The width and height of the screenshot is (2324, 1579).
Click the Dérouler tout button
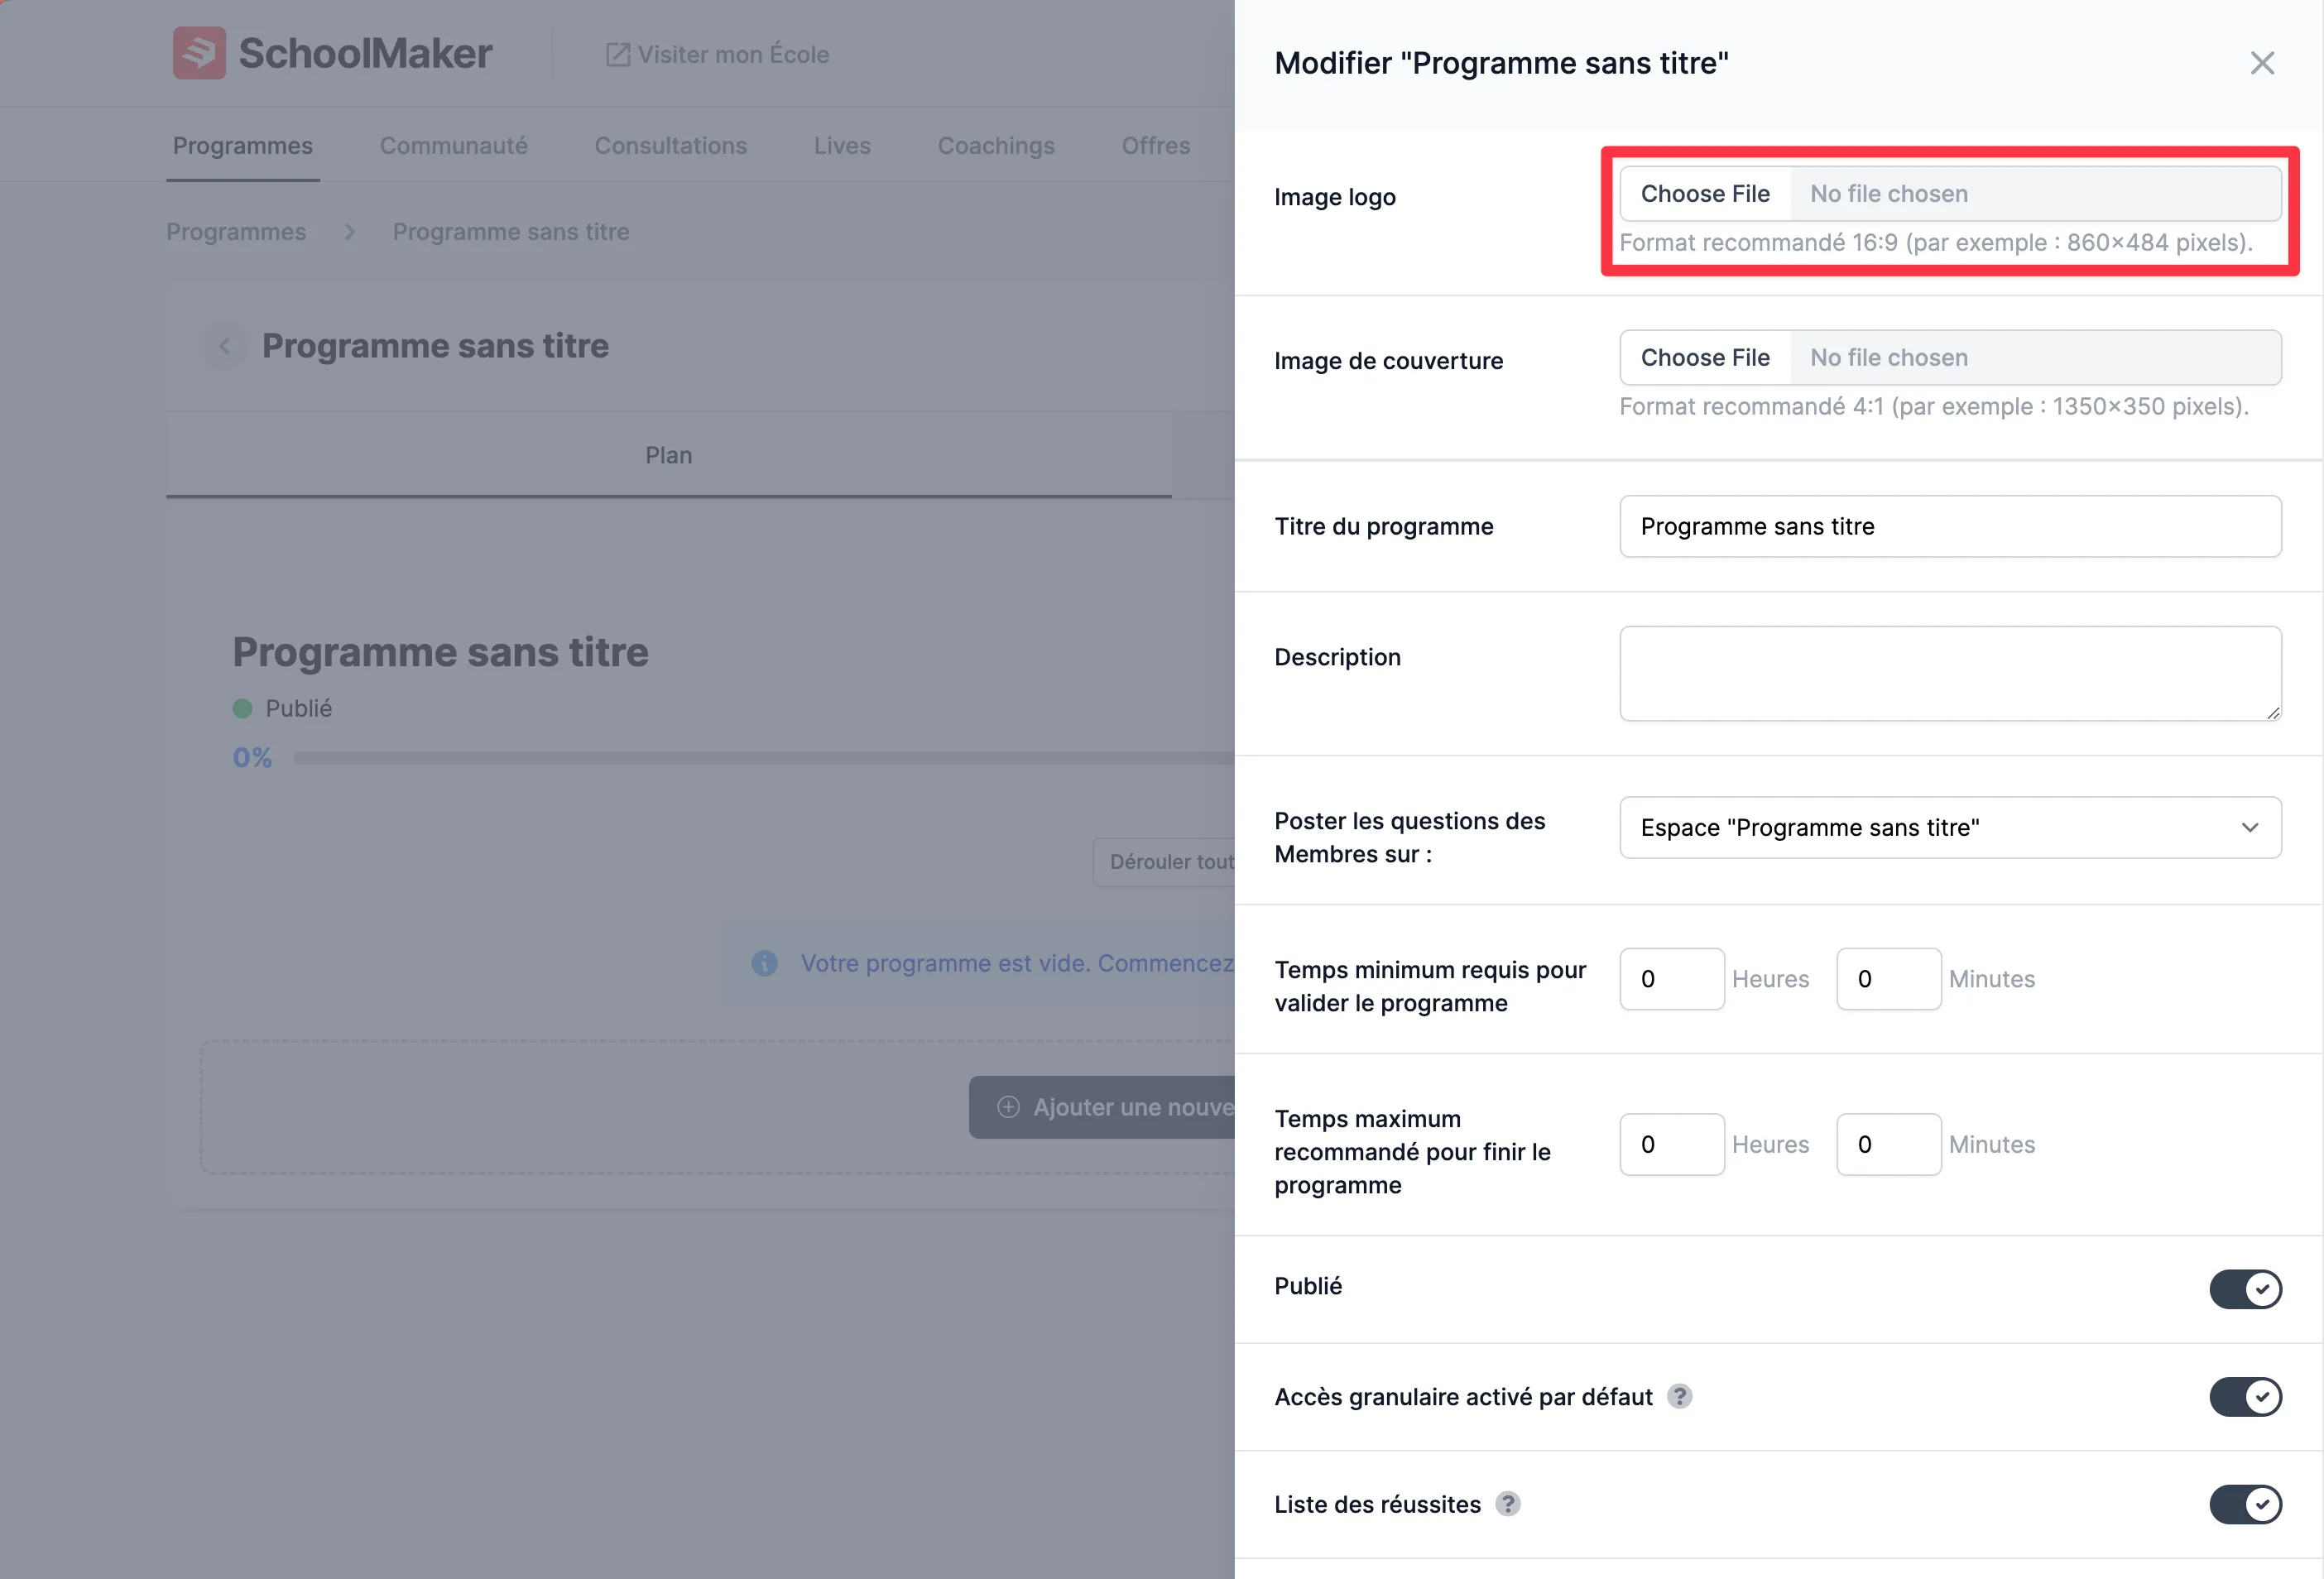pos(1164,862)
